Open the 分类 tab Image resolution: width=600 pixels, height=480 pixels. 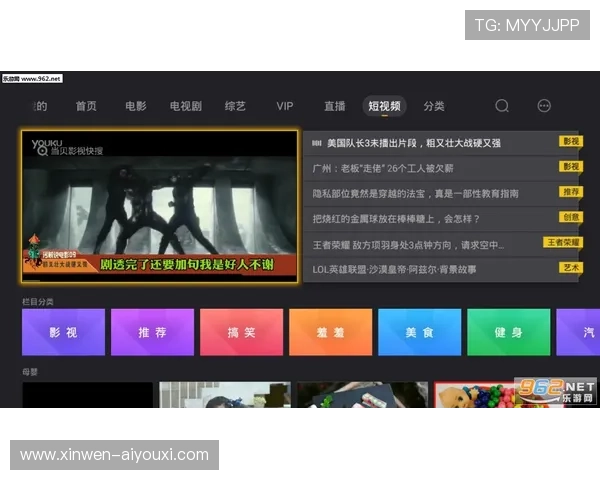point(434,106)
